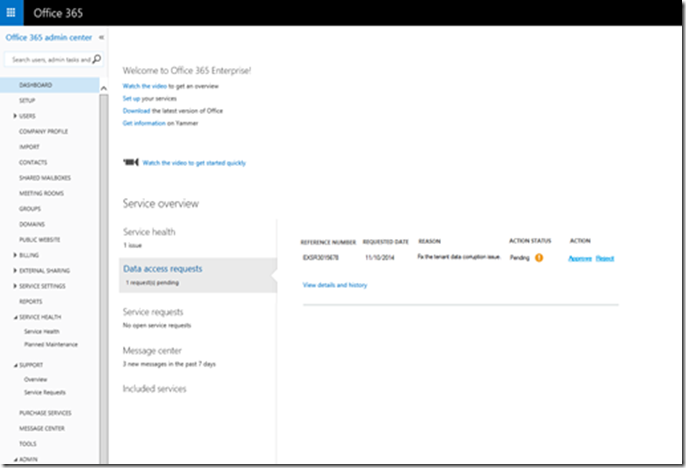Open PURCHASE SERVICES page
Viewport: 686px width, 468px height.
(45, 413)
